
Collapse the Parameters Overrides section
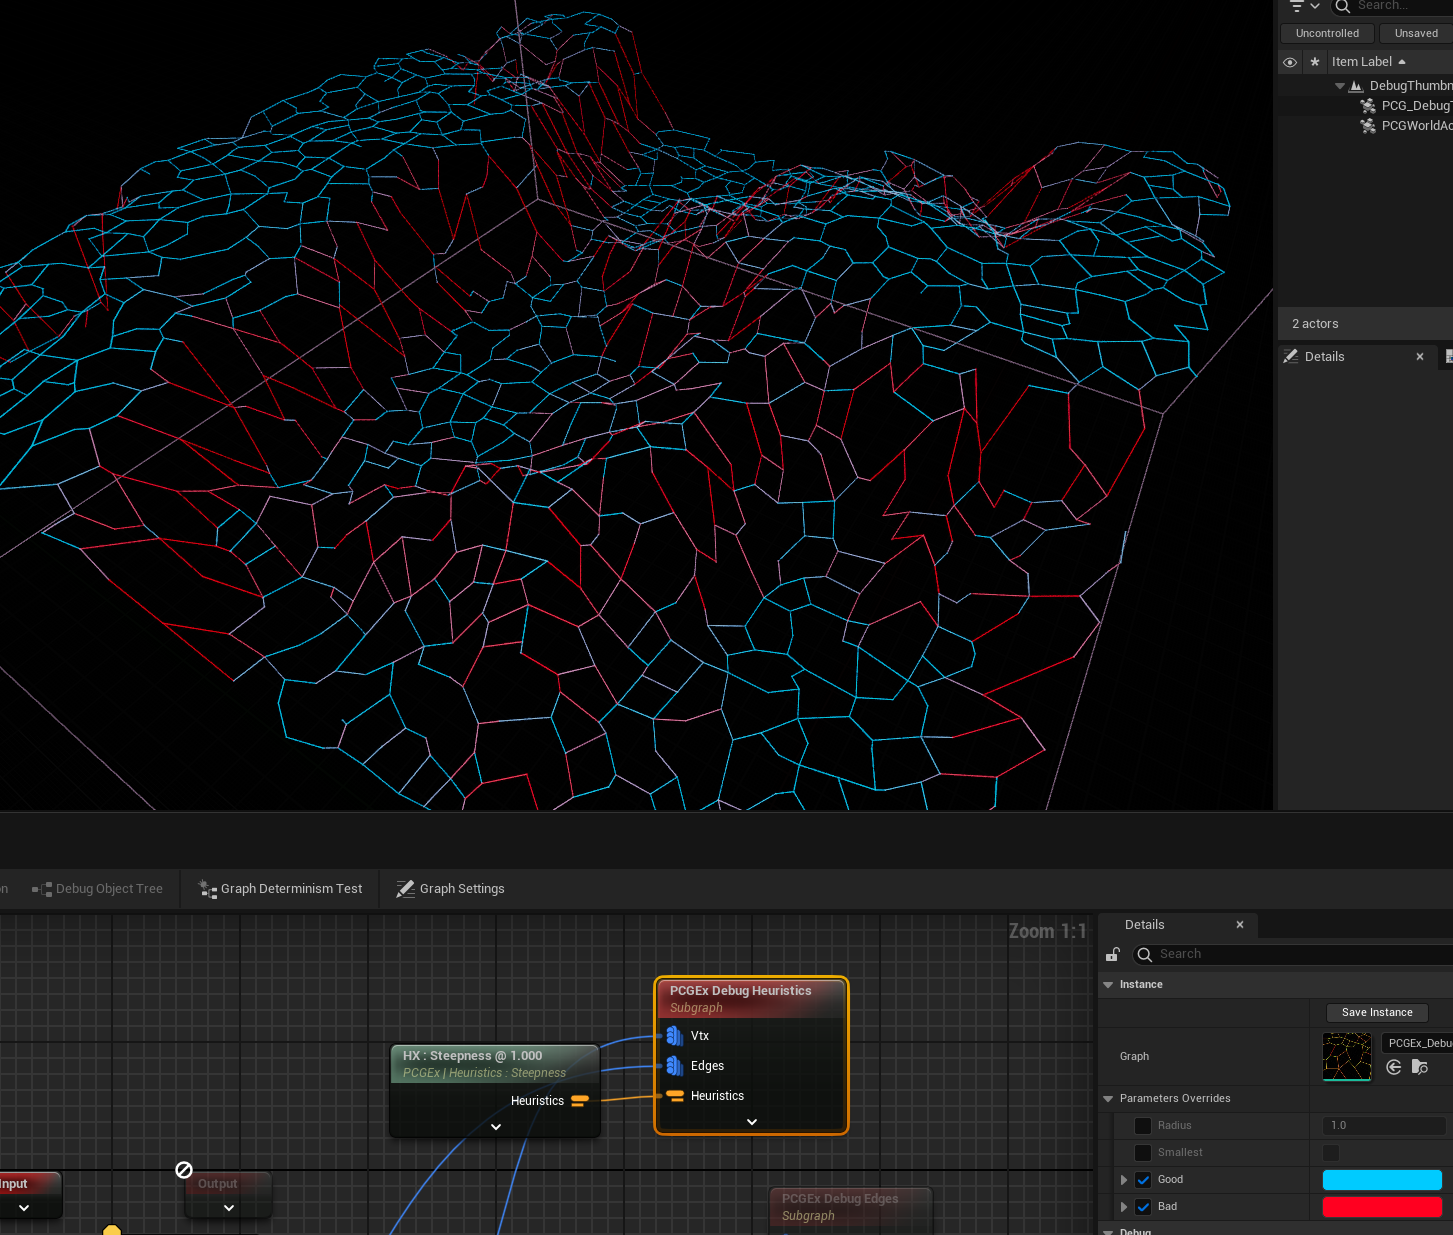(1108, 1099)
